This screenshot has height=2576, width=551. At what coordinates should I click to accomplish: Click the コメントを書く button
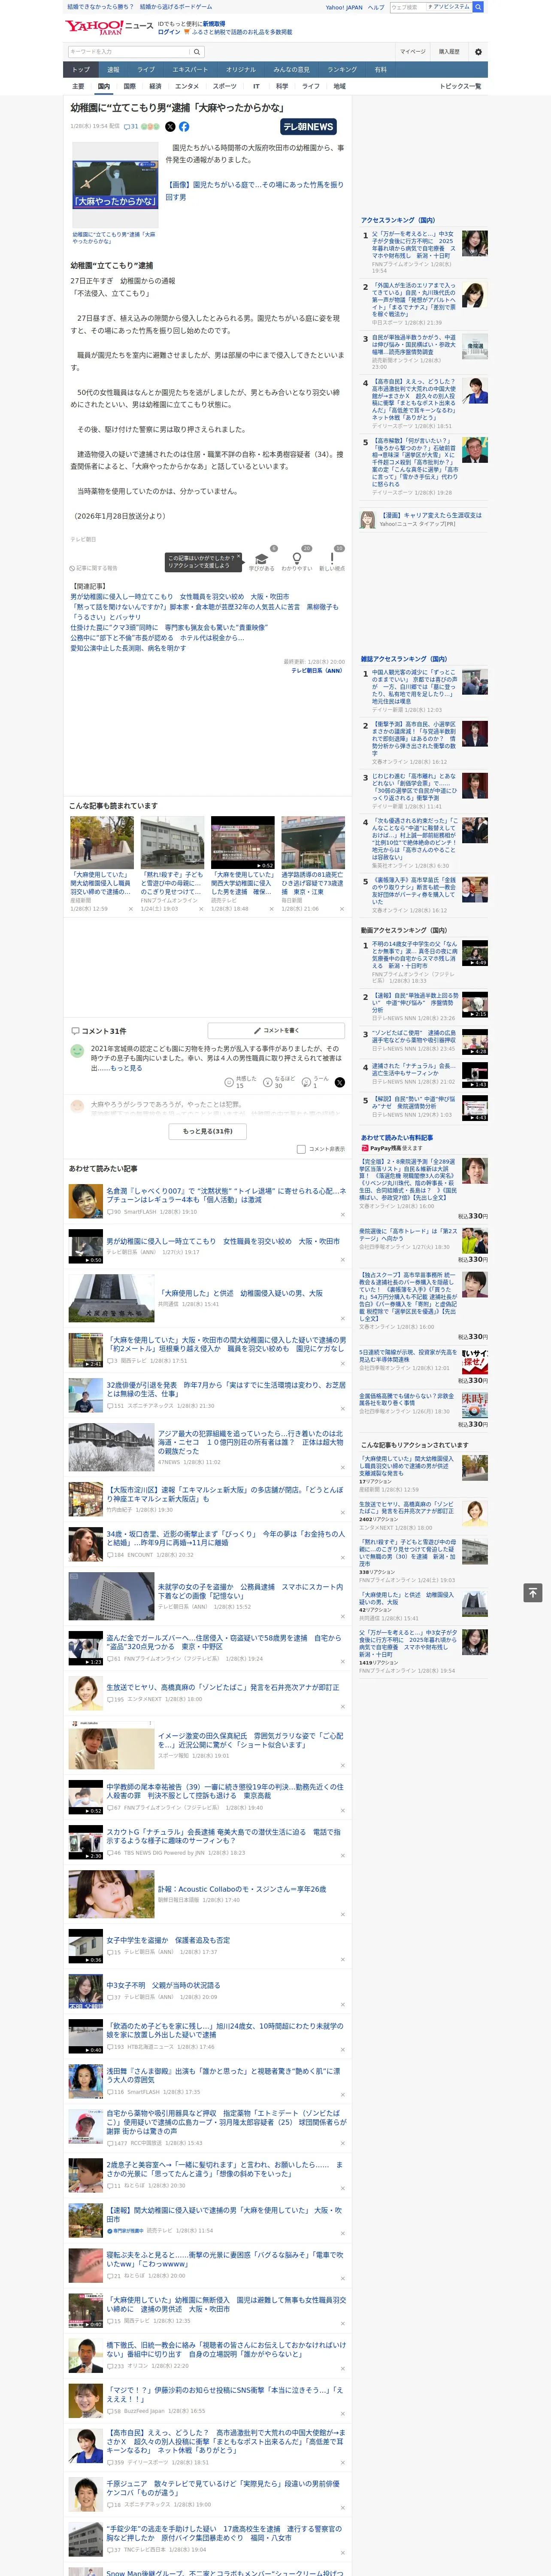pos(276,1030)
